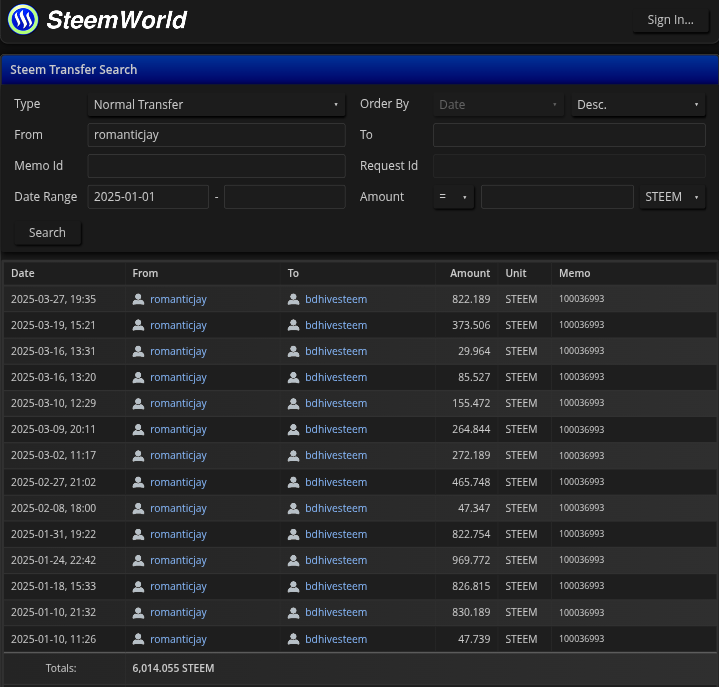Click the SteemWorld site title text
The height and width of the screenshot is (687, 719).
tap(117, 20)
